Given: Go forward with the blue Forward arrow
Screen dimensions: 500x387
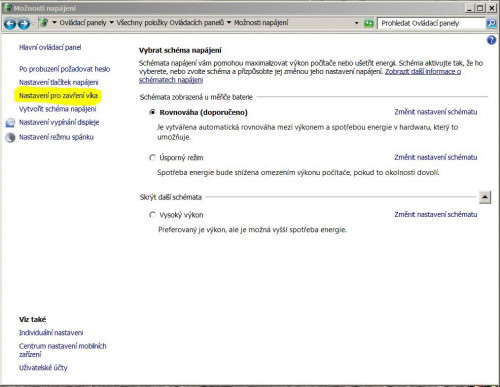Looking at the screenshot, I should pyautogui.click(x=24, y=23).
